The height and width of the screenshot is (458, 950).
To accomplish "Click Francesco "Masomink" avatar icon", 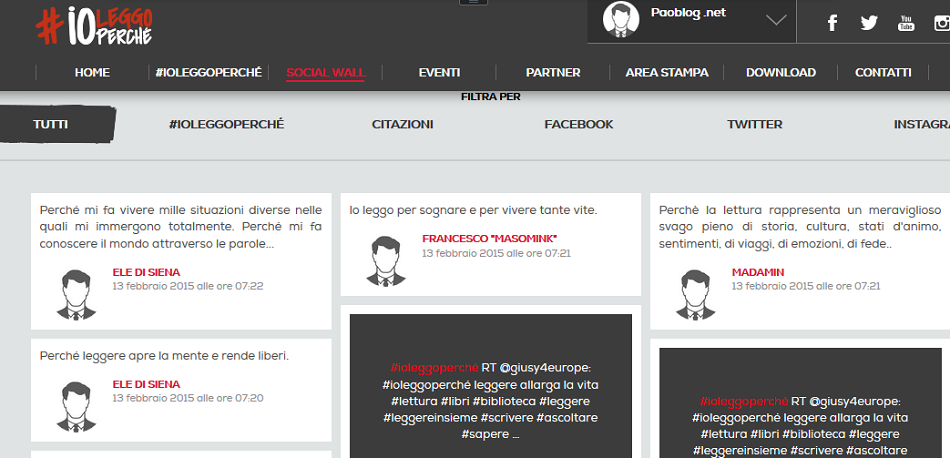I will click(x=385, y=261).
